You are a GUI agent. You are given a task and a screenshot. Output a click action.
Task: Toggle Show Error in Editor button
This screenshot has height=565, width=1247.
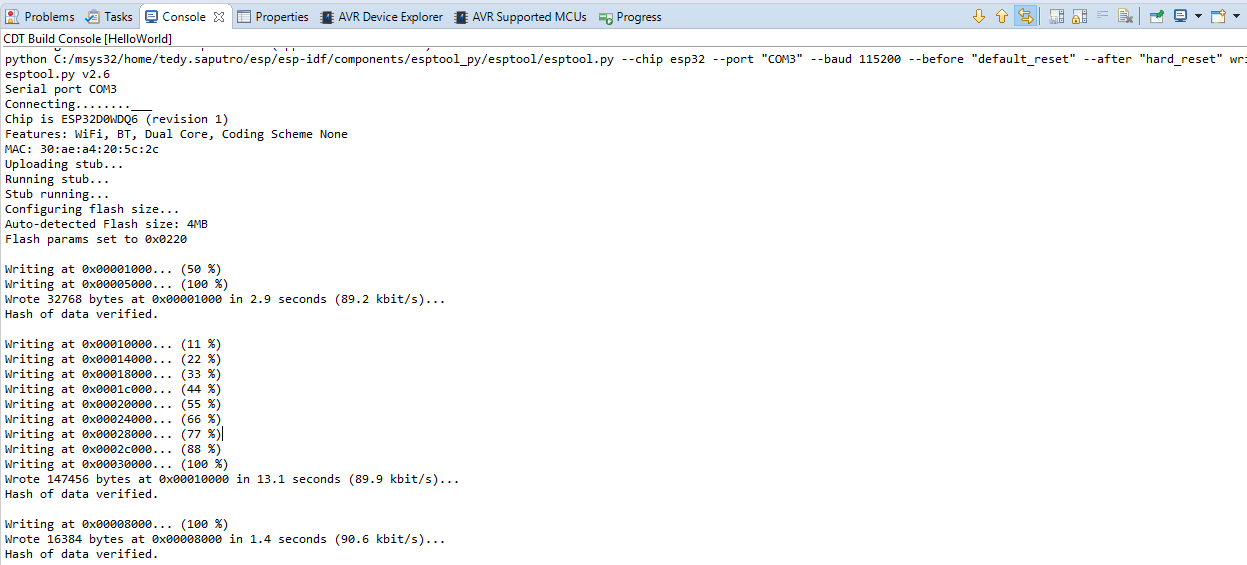[1024, 16]
